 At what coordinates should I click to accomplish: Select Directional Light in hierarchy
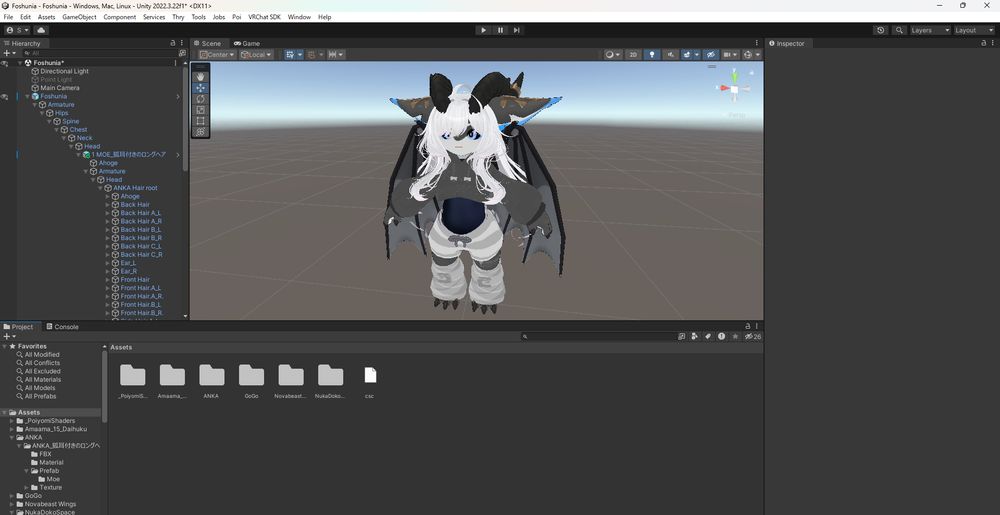[64, 71]
